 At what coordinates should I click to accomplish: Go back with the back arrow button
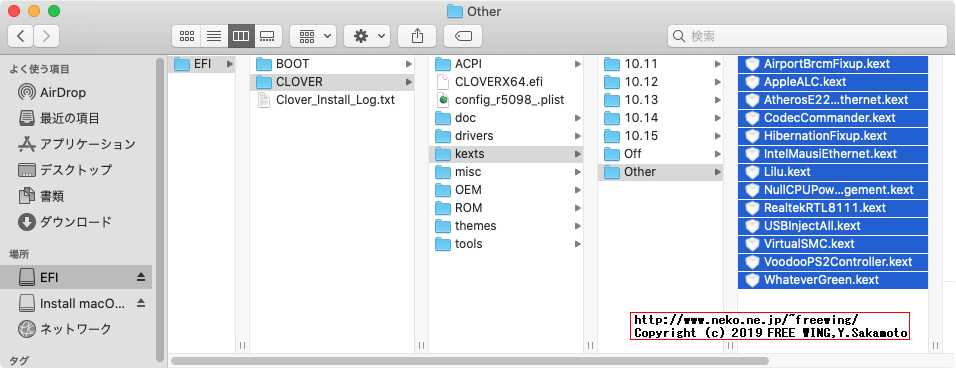(x=21, y=36)
